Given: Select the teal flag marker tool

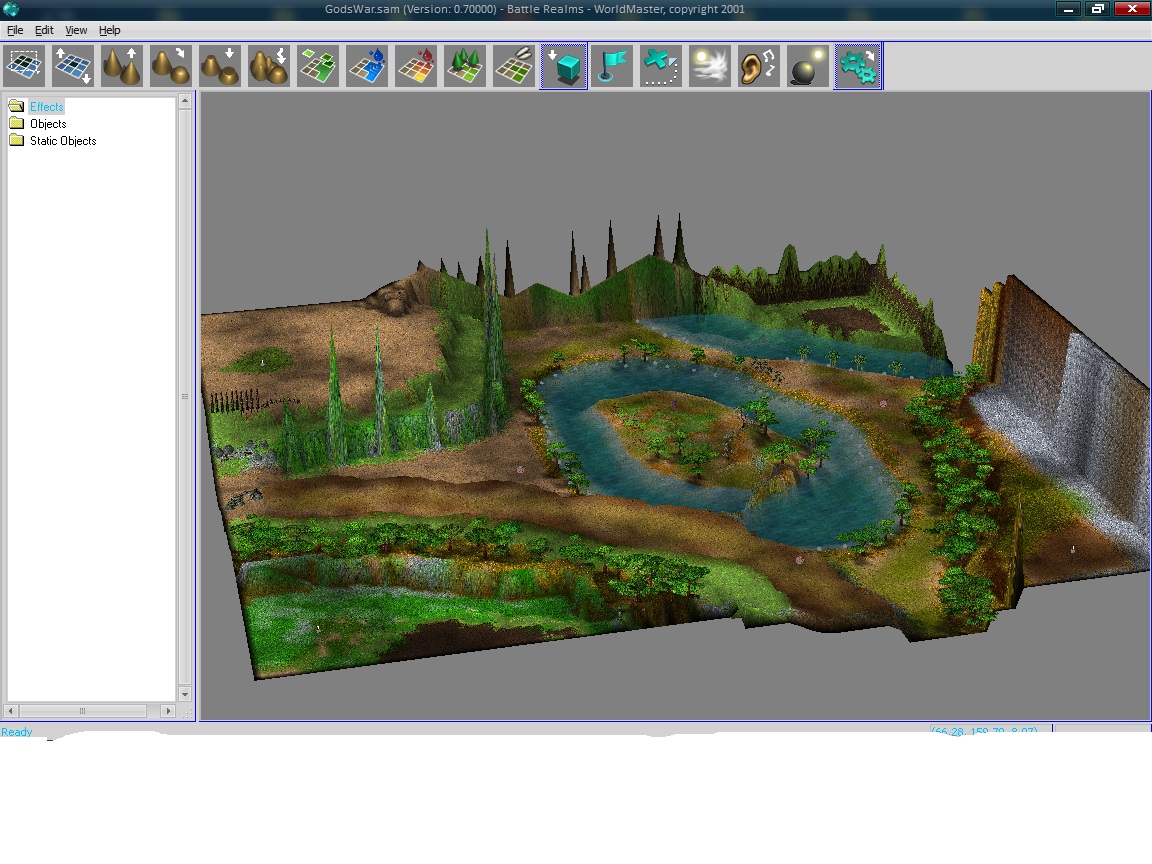Looking at the screenshot, I should (612, 66).
